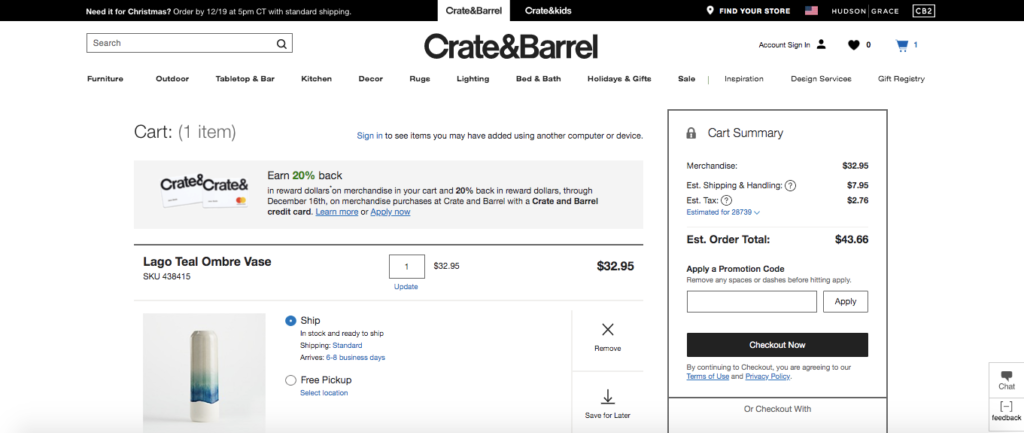Select the Free Pickup radio option
The image size is (1024, 433).
click(291, 380)
